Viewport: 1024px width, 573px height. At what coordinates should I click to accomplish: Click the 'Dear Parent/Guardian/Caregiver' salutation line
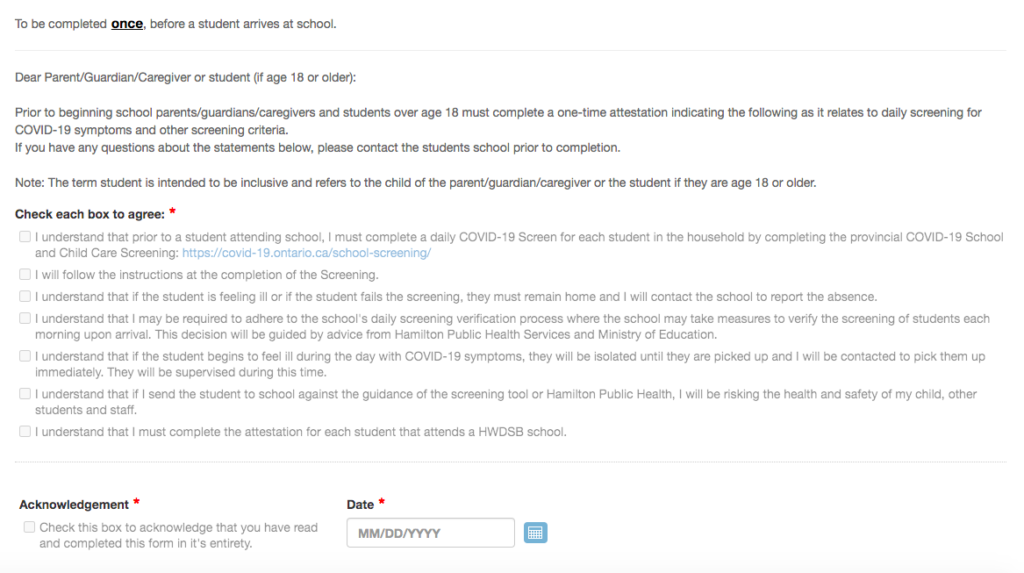(x=185, y=77)
